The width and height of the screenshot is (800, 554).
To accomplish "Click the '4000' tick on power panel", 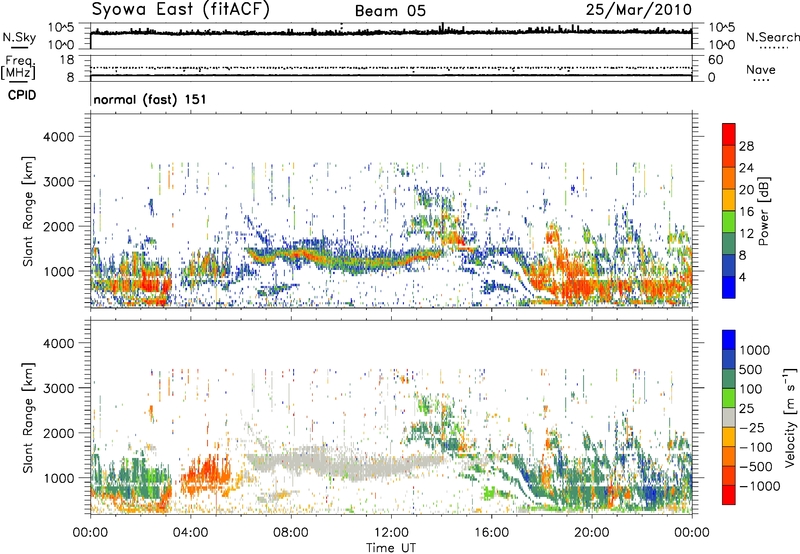I will pos(59,137).
